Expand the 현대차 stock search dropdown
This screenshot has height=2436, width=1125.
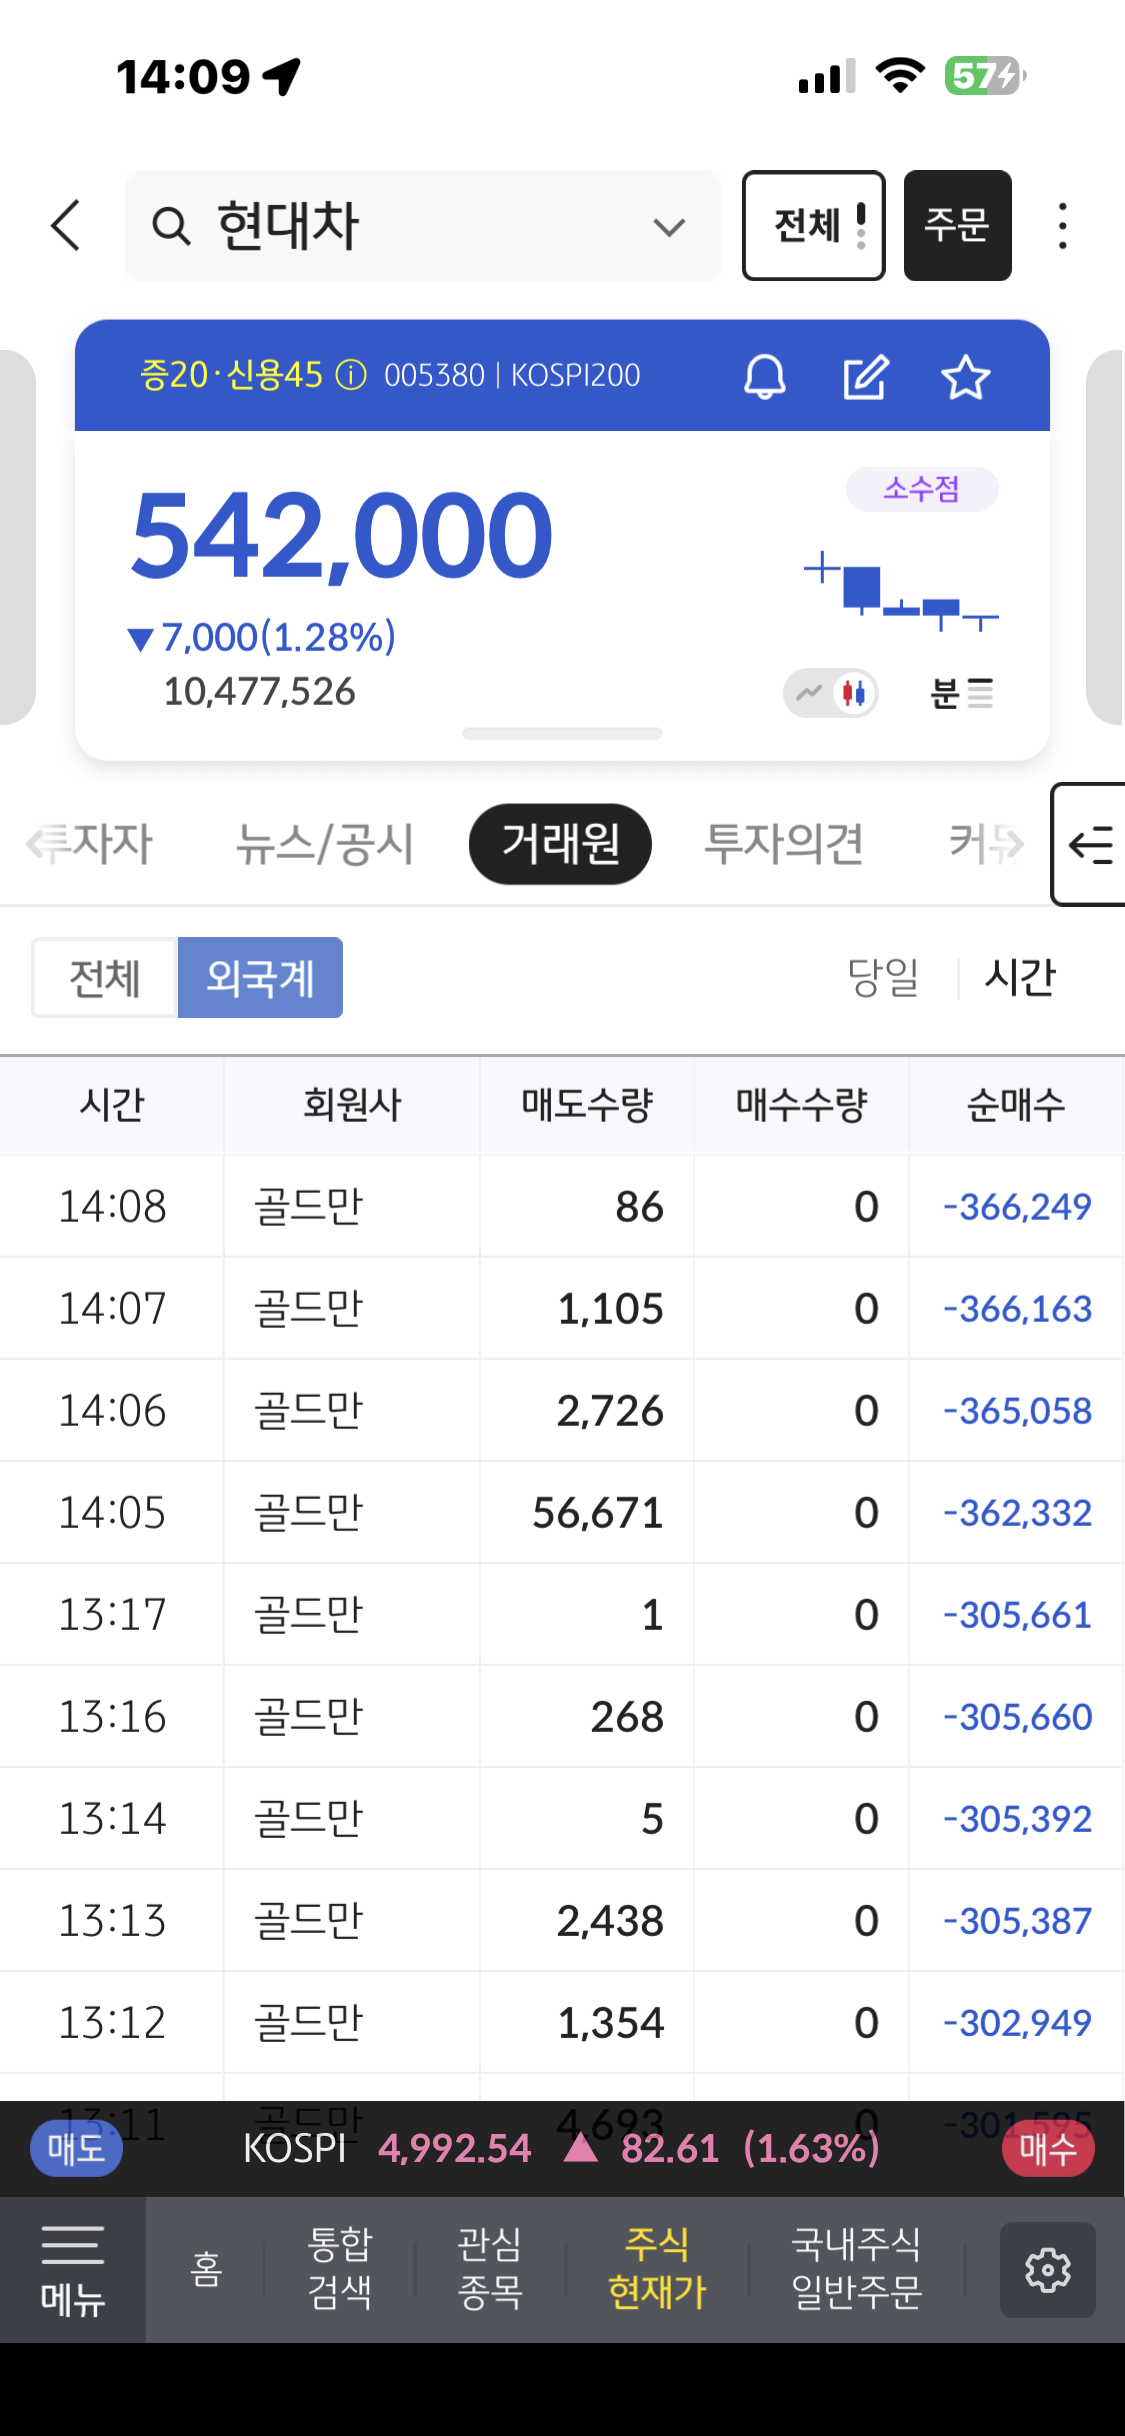(x=668, y=227)
